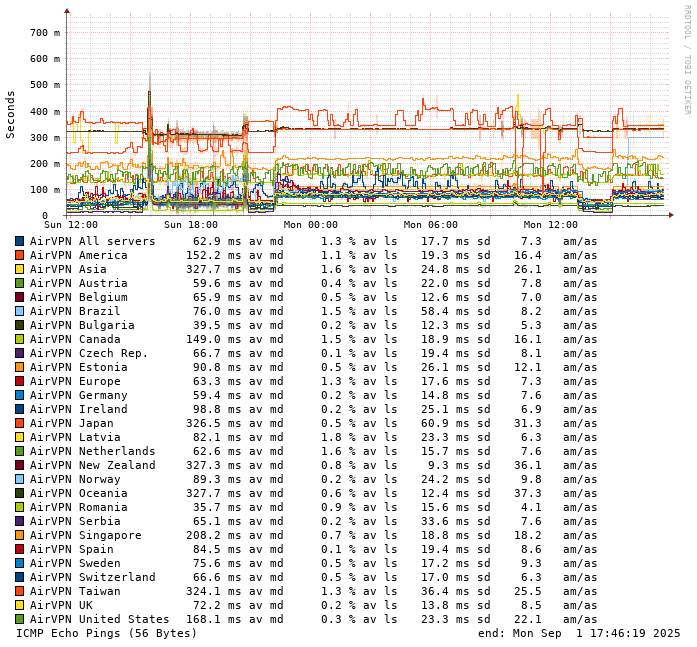
Task: Click the AirVPN Spain legend swatch
Action: pos(20,549)
